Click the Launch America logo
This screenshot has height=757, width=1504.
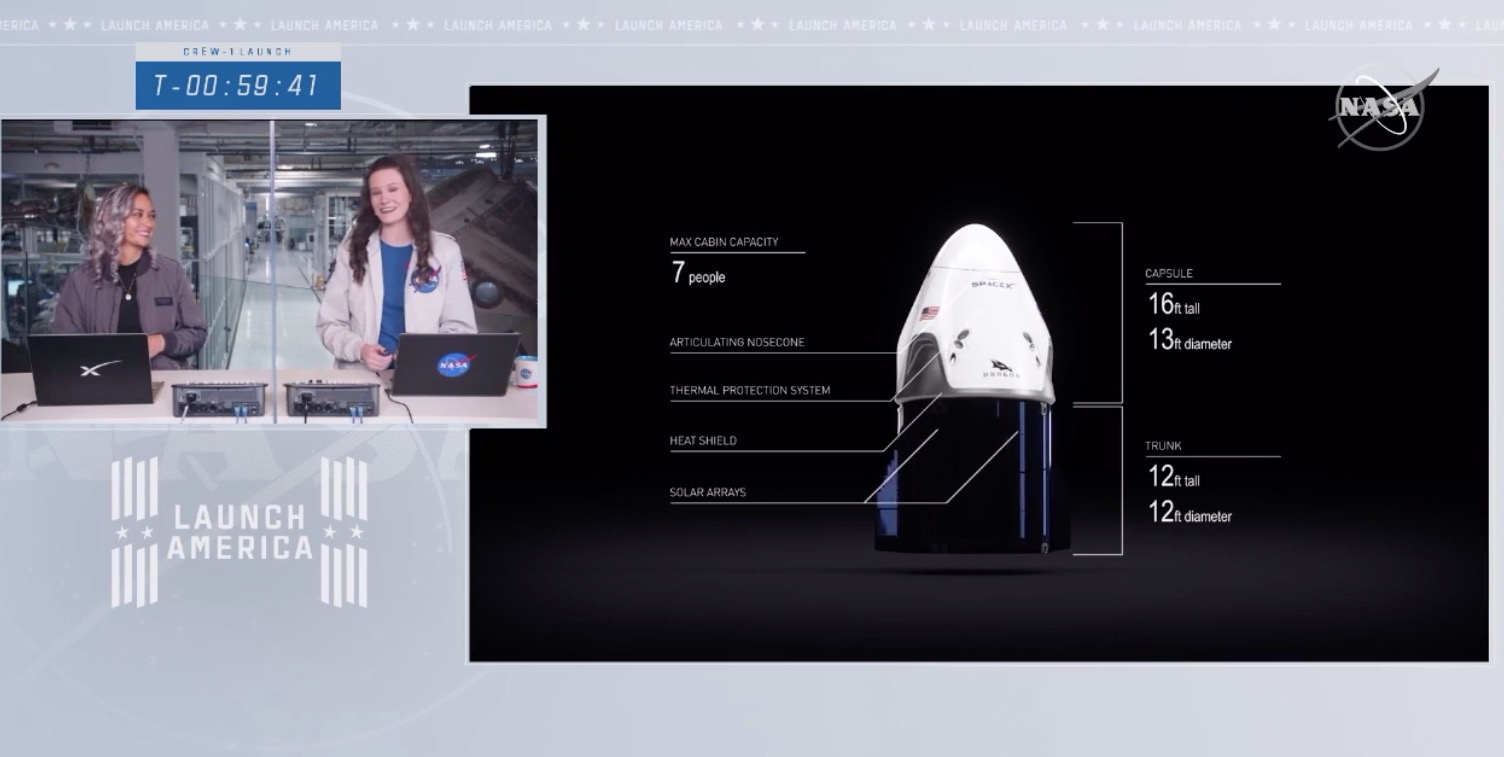point(239,532)
